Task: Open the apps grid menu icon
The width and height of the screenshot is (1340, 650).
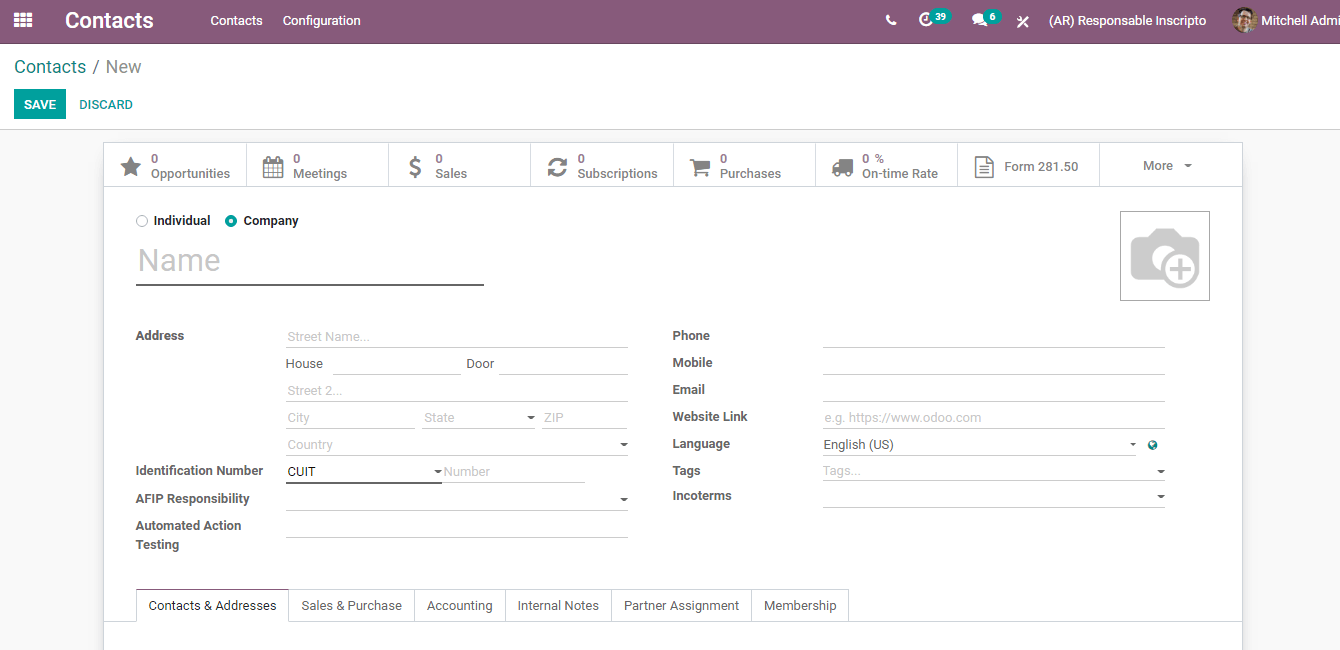Action: point(23,20)
